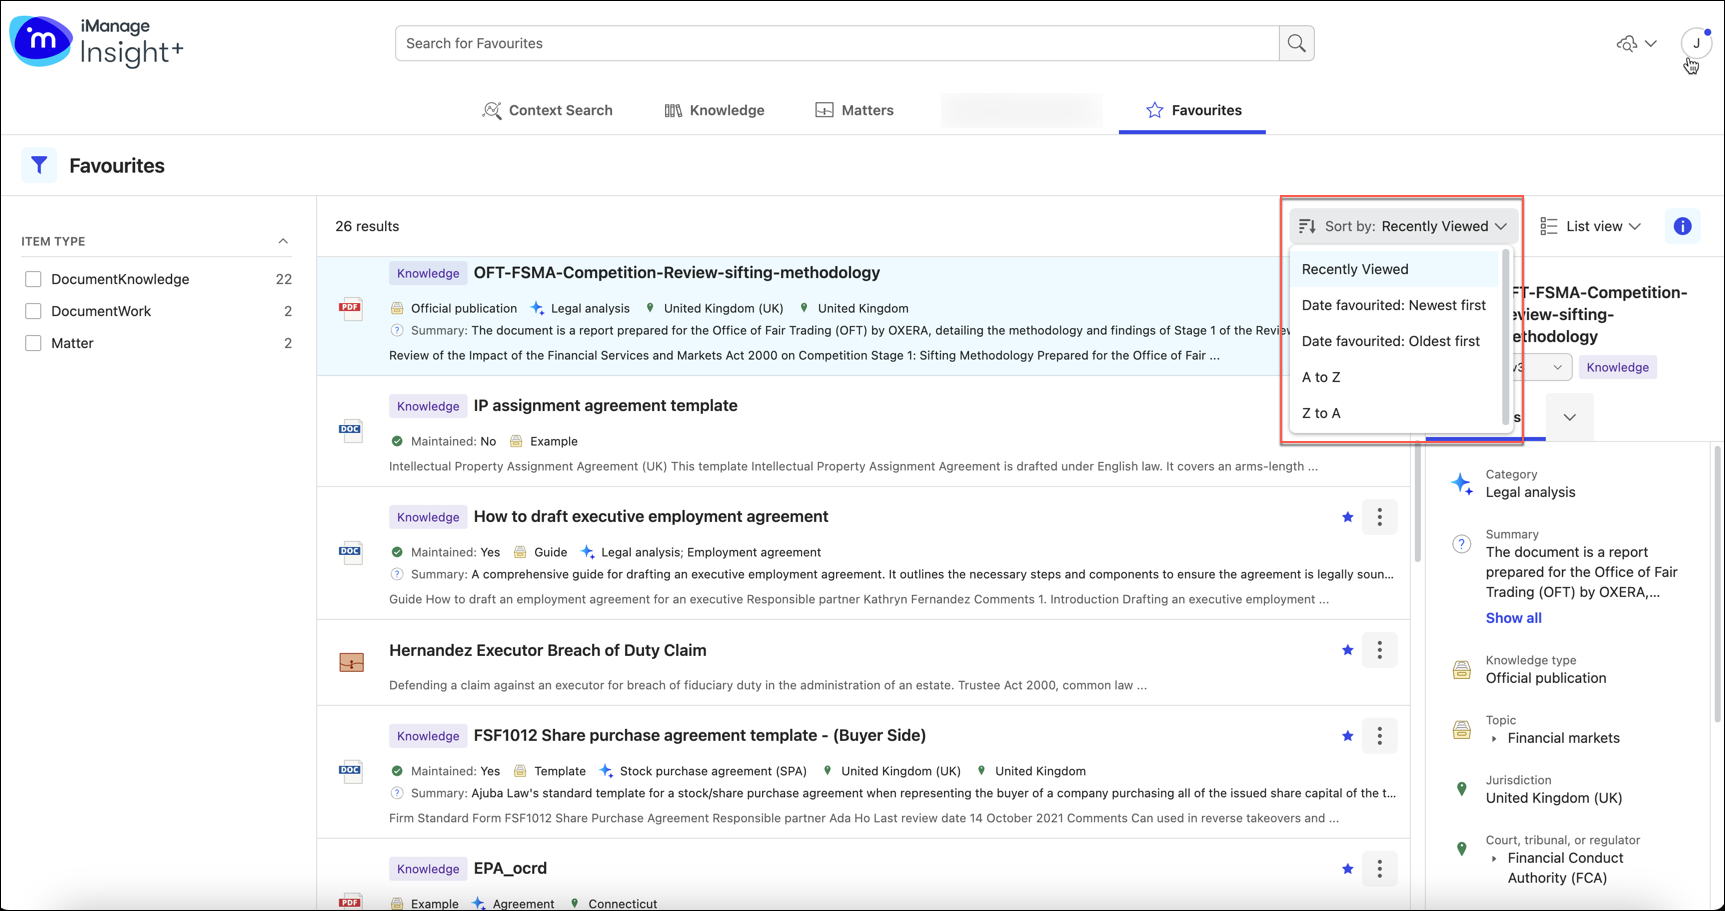Select A to Z sort option
The image size is (1725, 911).
1321,377
